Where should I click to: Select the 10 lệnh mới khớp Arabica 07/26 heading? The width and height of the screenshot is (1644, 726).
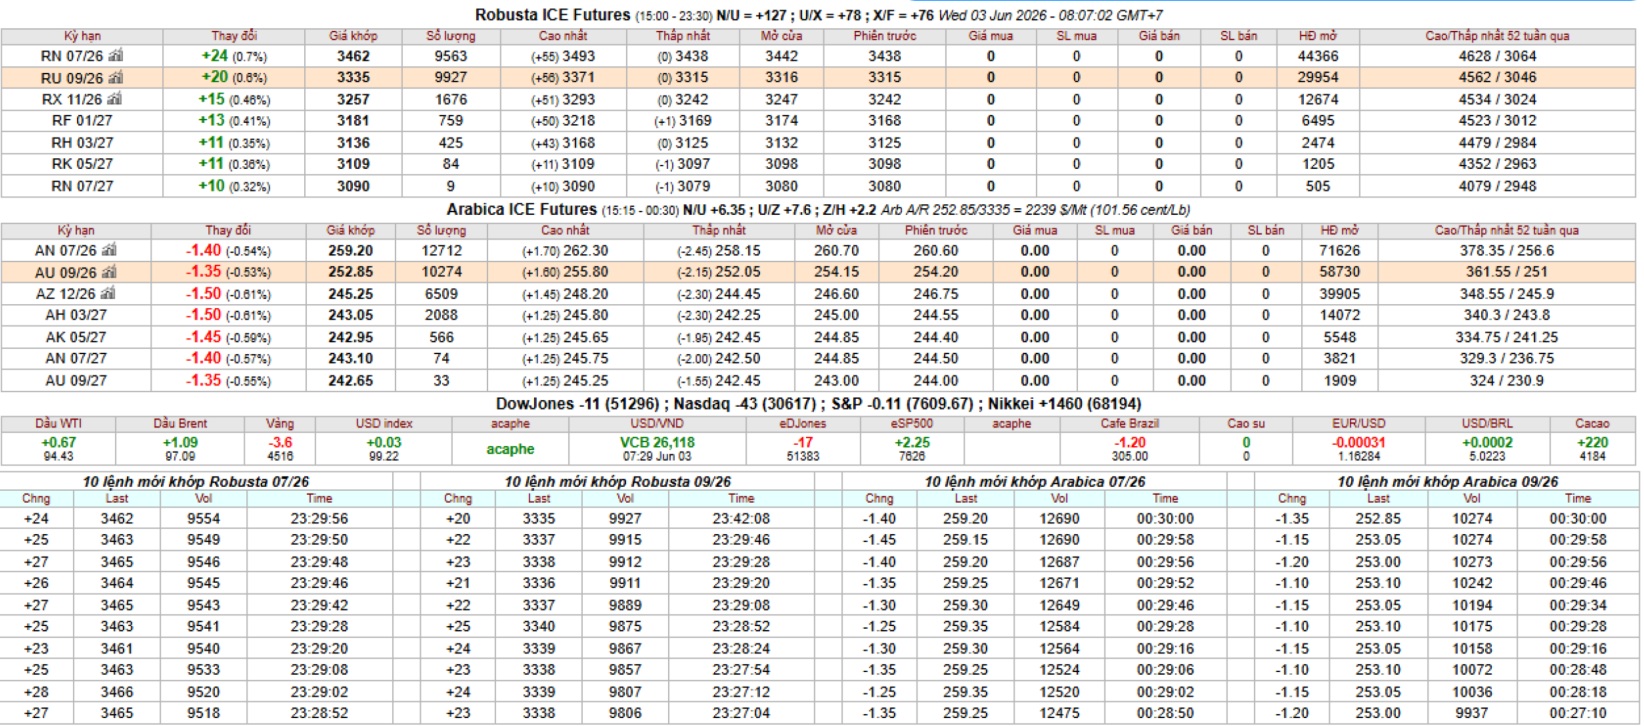click(1034, 481)
